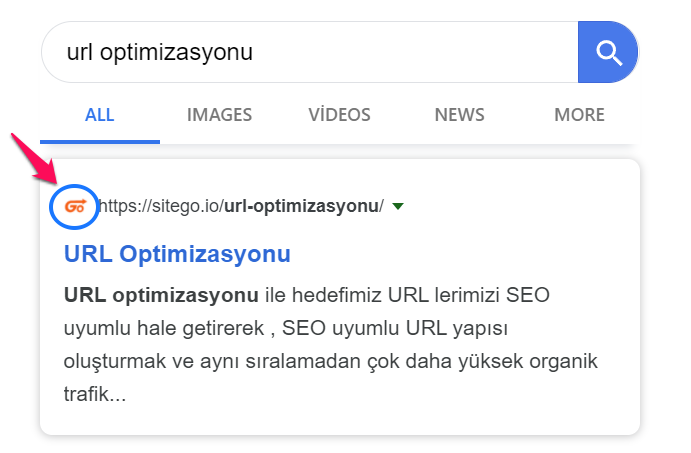Click the blue underline beneath ALL
This screenshot has height=453, width=691.
(x=100, y=141)
